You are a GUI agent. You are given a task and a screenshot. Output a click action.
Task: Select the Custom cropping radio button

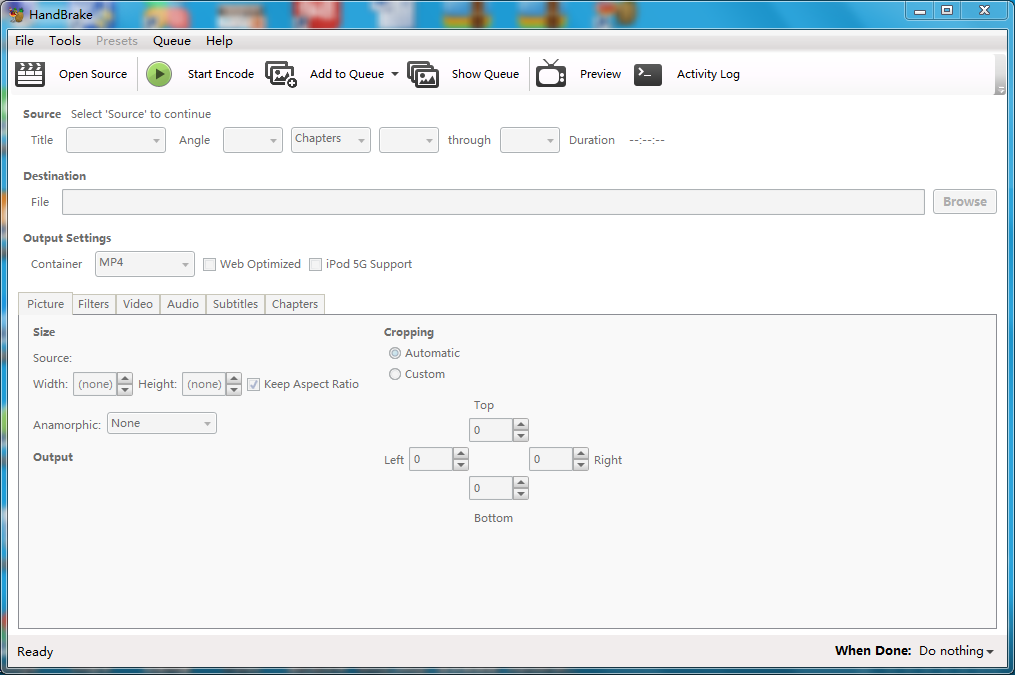pos(395,374)
